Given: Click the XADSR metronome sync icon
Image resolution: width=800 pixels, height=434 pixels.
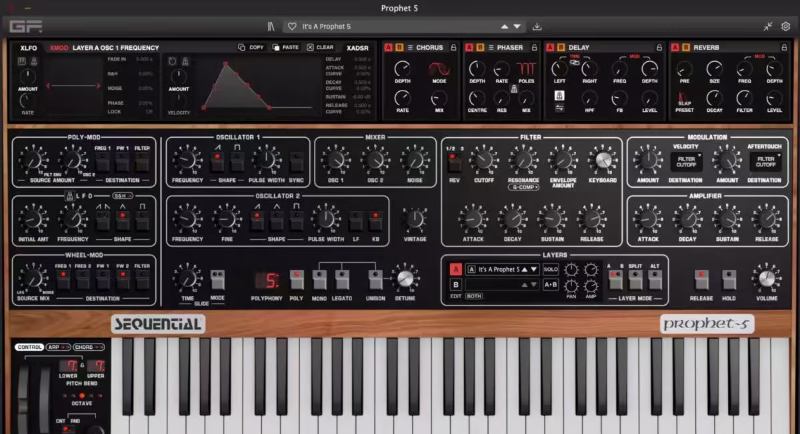Looking at the screenshot, I should pos(185,62).
